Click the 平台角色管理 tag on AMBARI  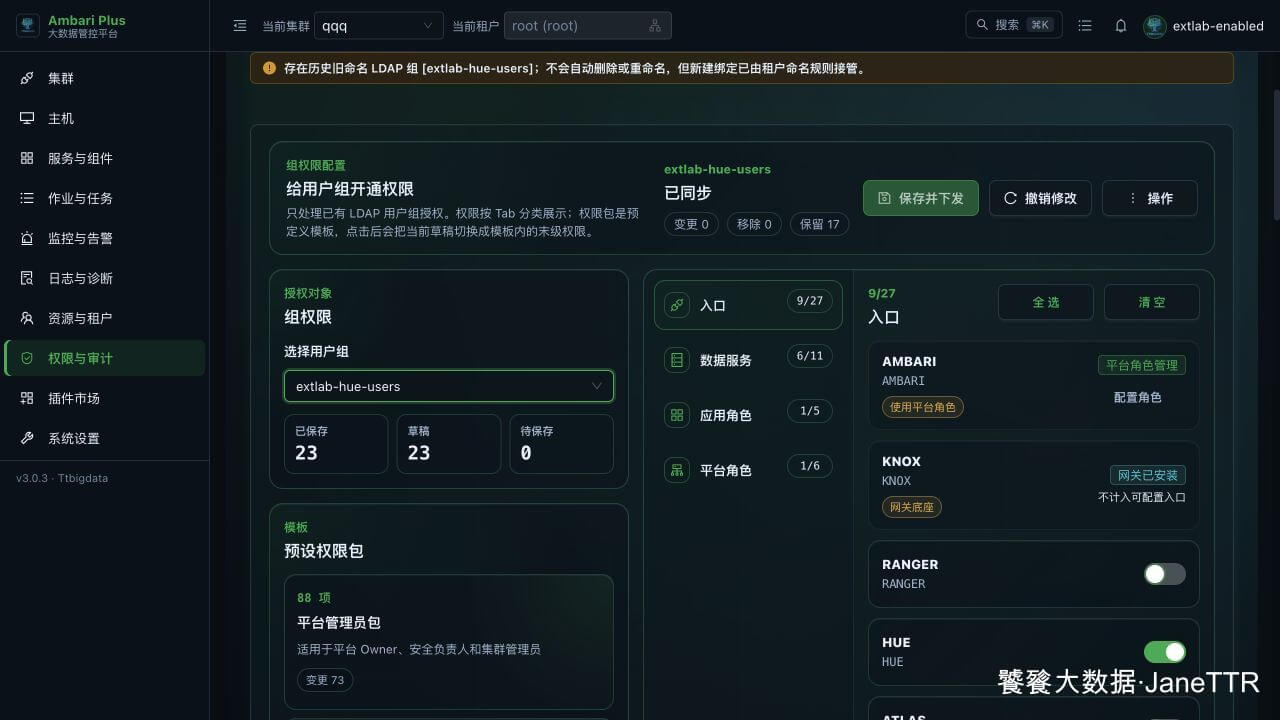click(1142, 365)
